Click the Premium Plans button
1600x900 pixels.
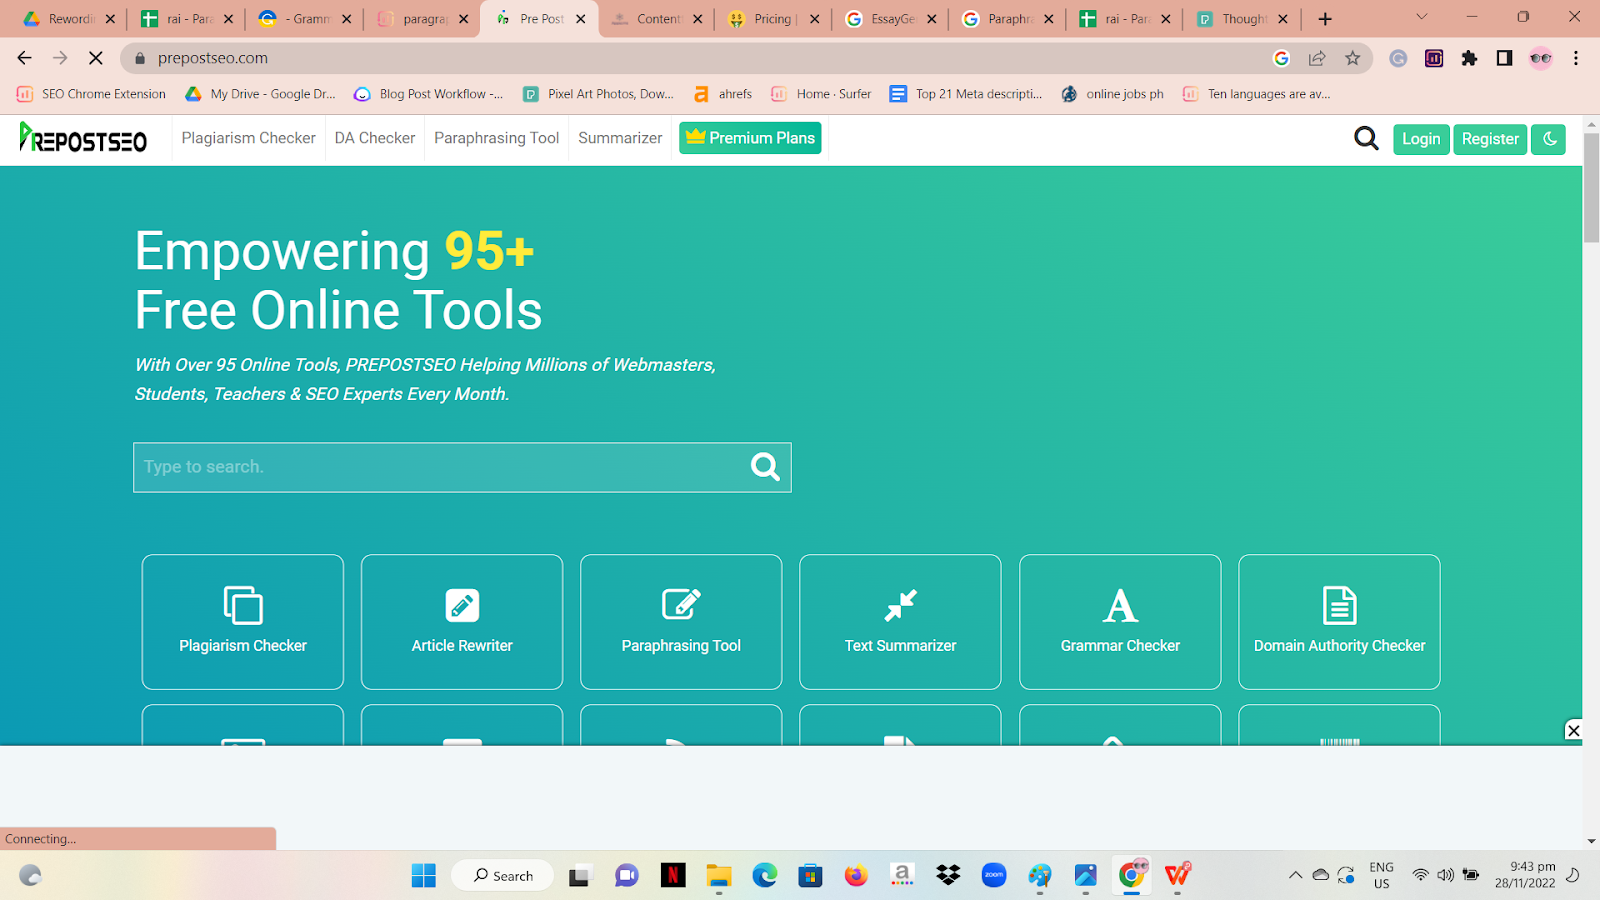click(750, 138)
